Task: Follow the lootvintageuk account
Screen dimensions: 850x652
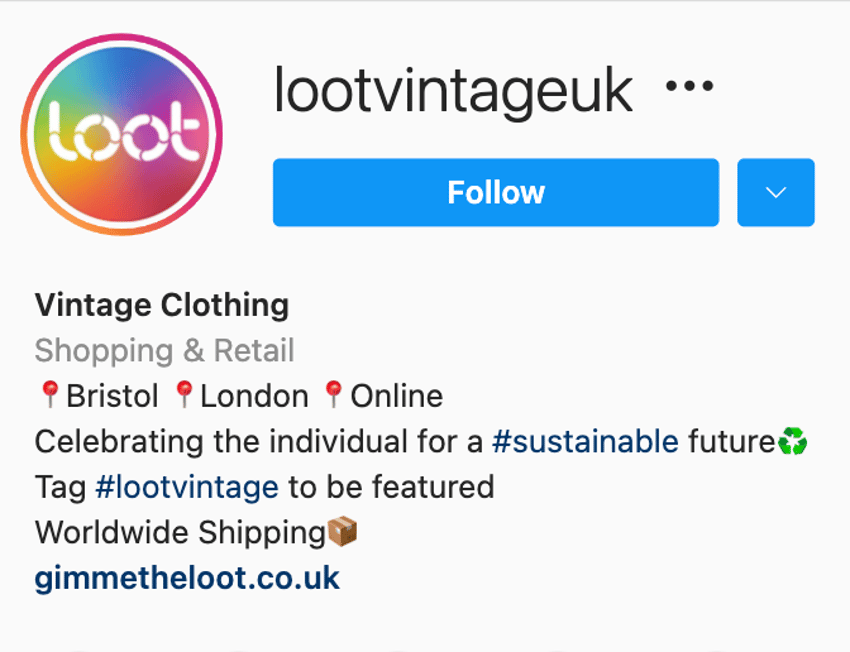Action: pos(496,192)
